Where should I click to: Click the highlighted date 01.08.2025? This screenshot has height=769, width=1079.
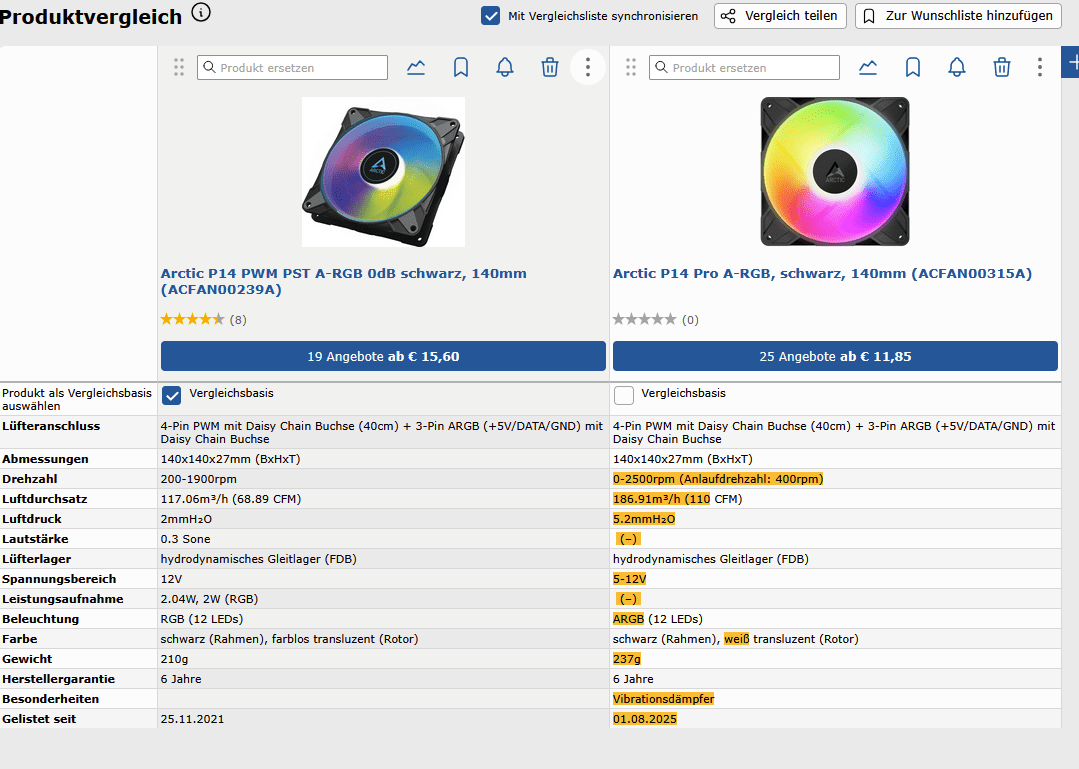tap(645, 719)
